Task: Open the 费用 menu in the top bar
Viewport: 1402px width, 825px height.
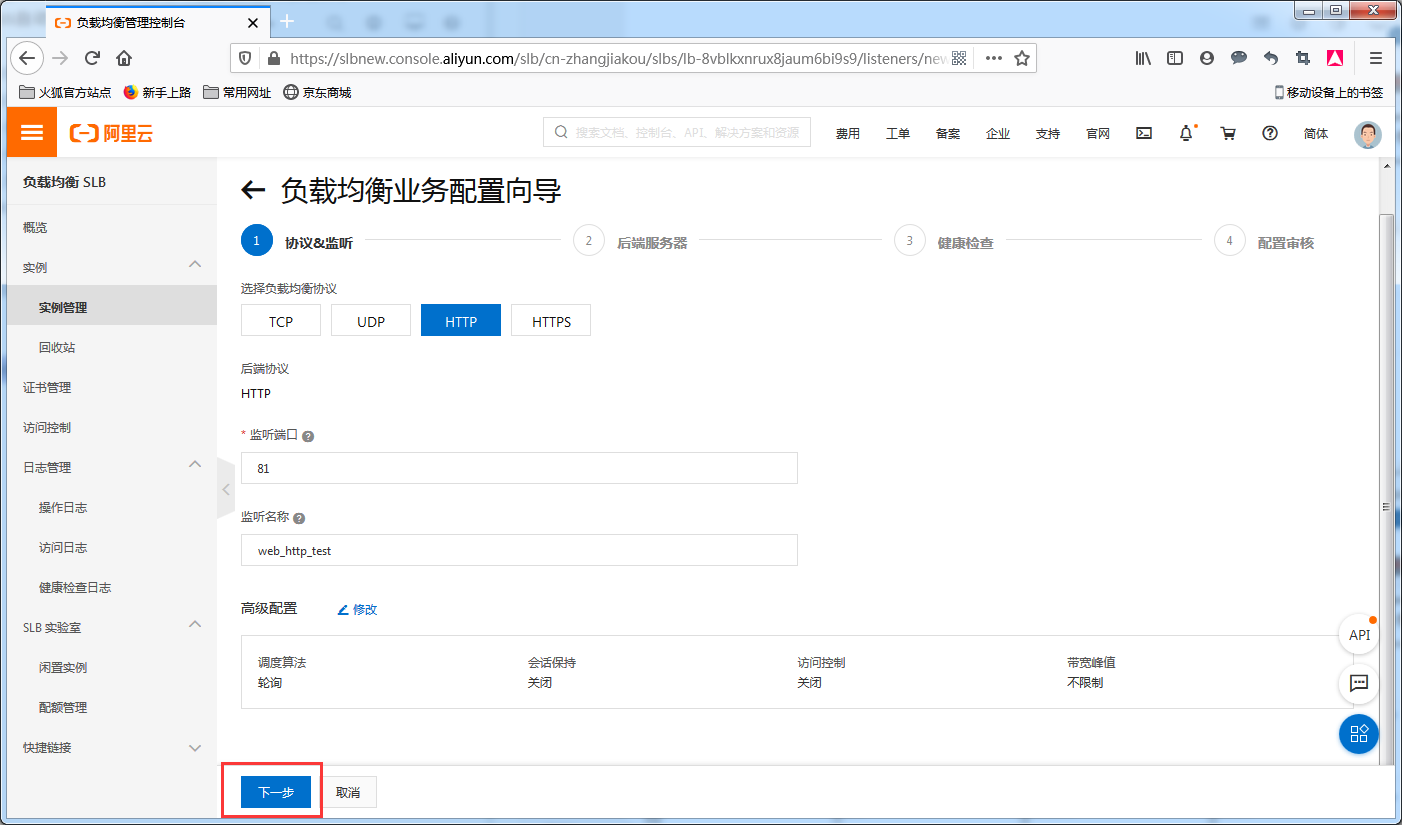Action: pos(848,132)
